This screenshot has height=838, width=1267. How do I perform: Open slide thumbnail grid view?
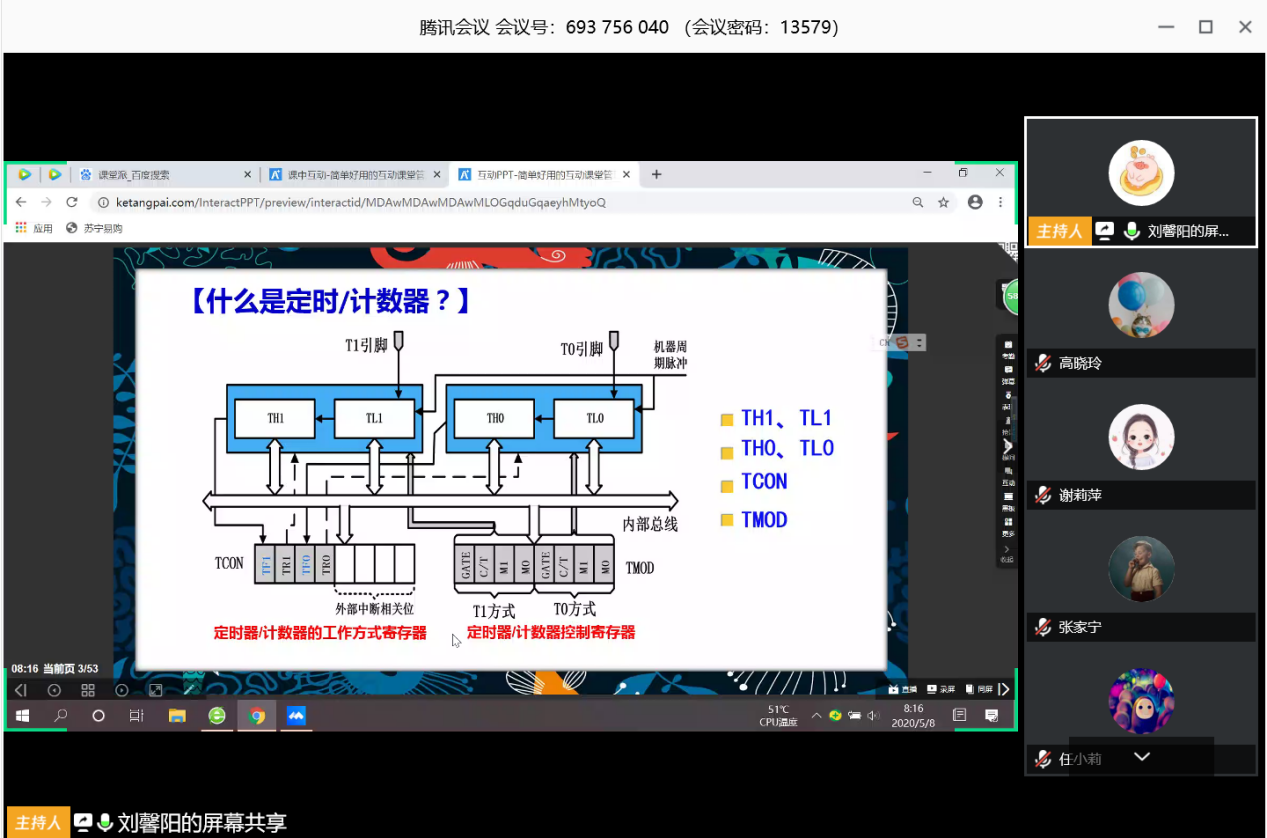(88, 690)
